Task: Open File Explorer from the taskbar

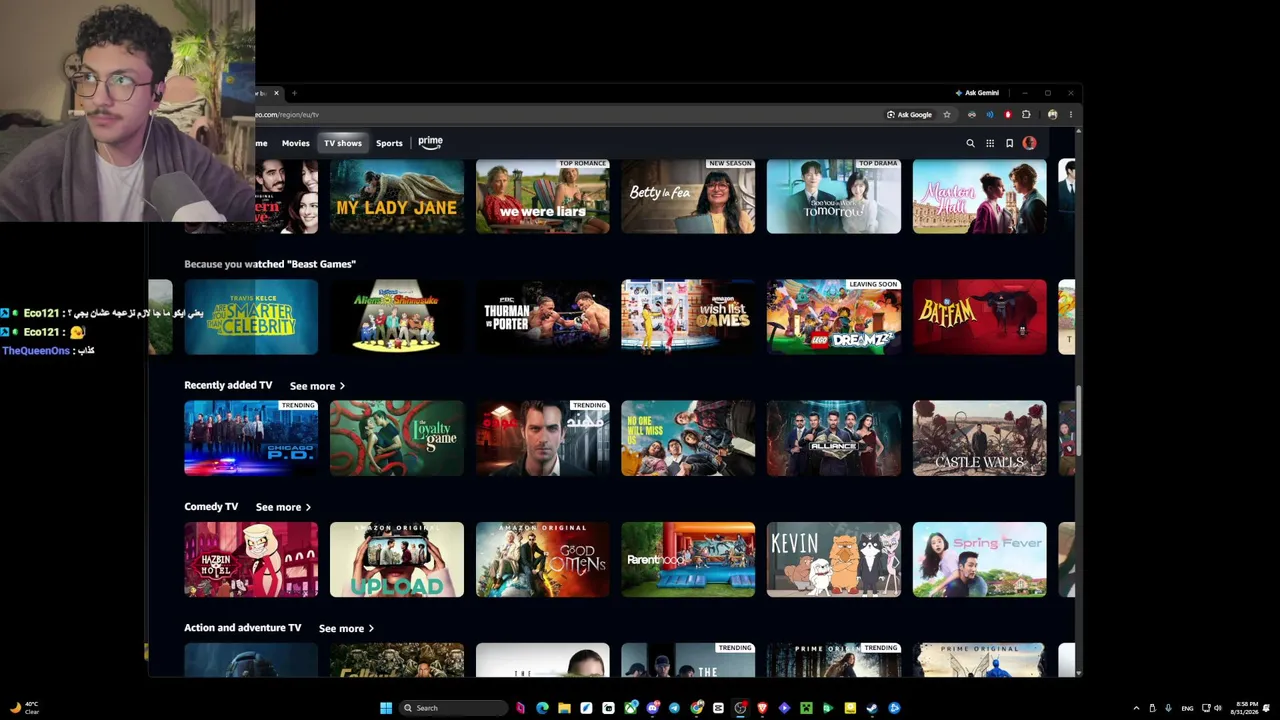Action: click(564, 708)
